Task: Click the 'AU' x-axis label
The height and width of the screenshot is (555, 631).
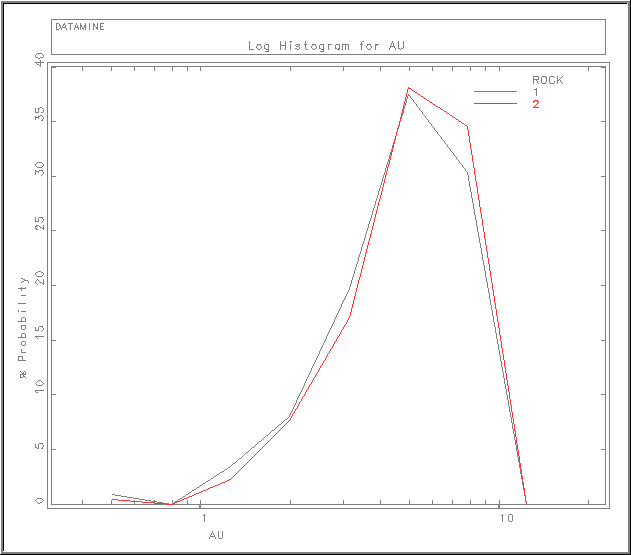Action: pos(216,535)
